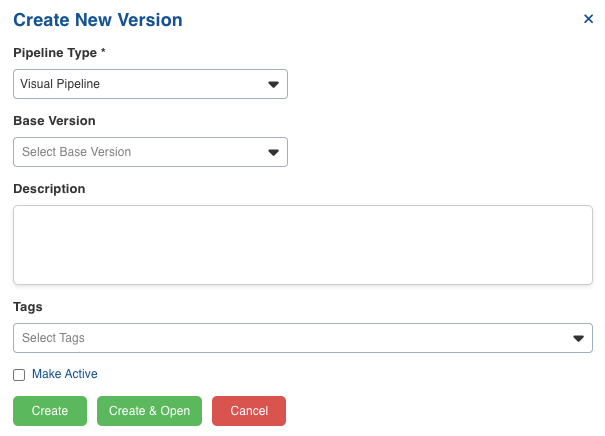Click the Tags field label
The height and width of the screenshot is (436, 605).
tap(28, 307)
